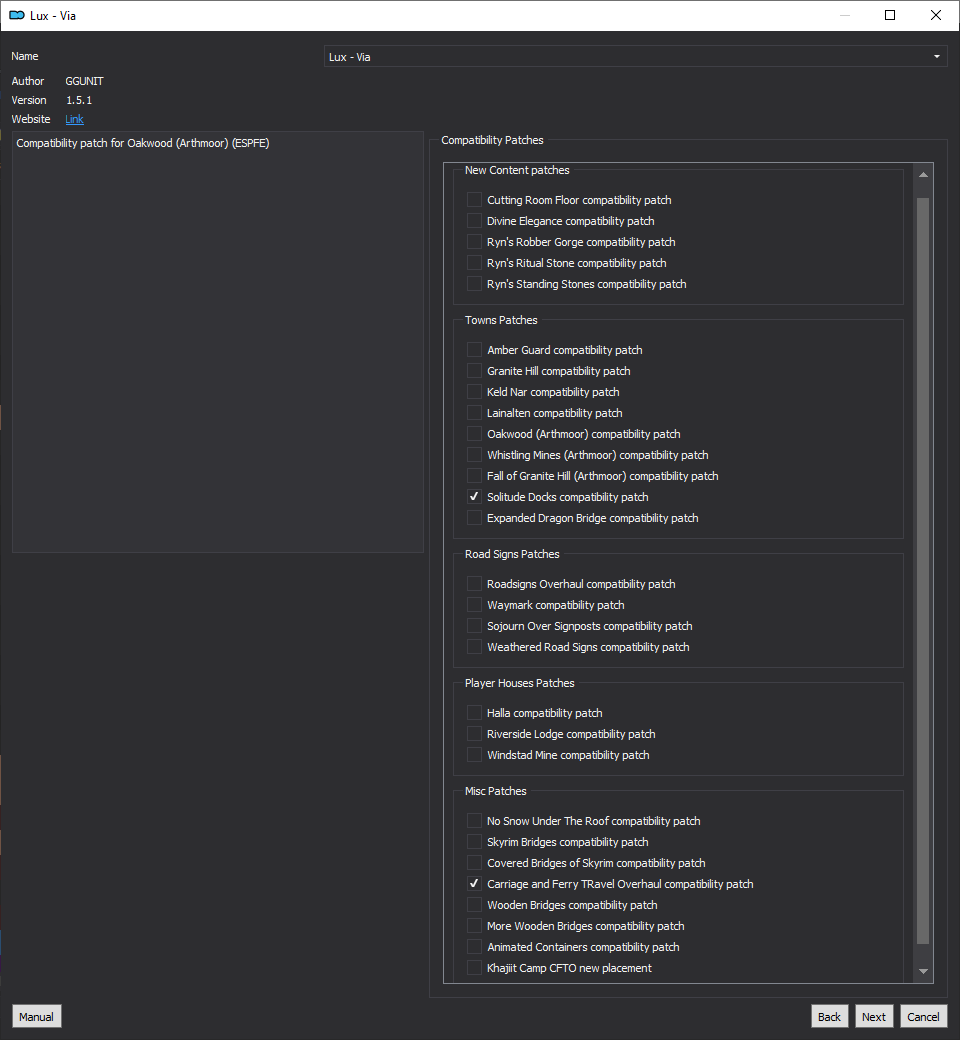Open the Name dropdown showing Lux - Via
The image size is (960, 1040).
tap(635, 56)
